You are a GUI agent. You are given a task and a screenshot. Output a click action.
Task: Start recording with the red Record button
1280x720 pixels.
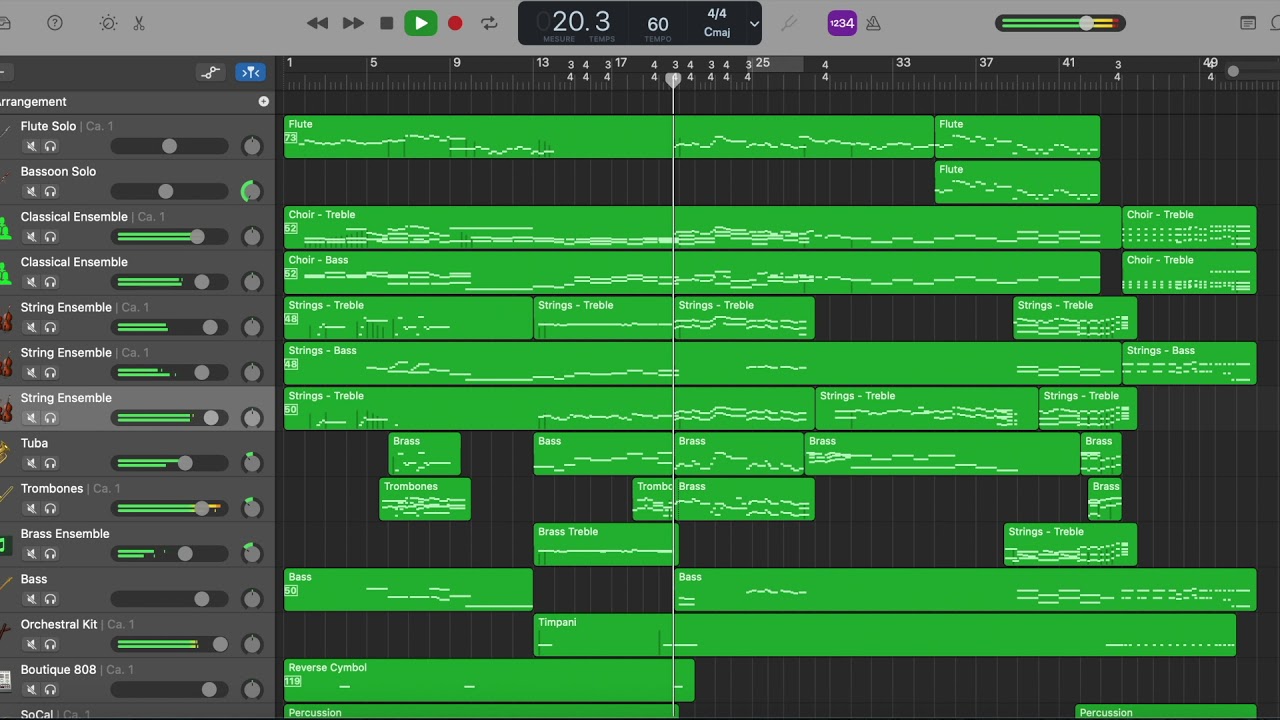[455, 23]
